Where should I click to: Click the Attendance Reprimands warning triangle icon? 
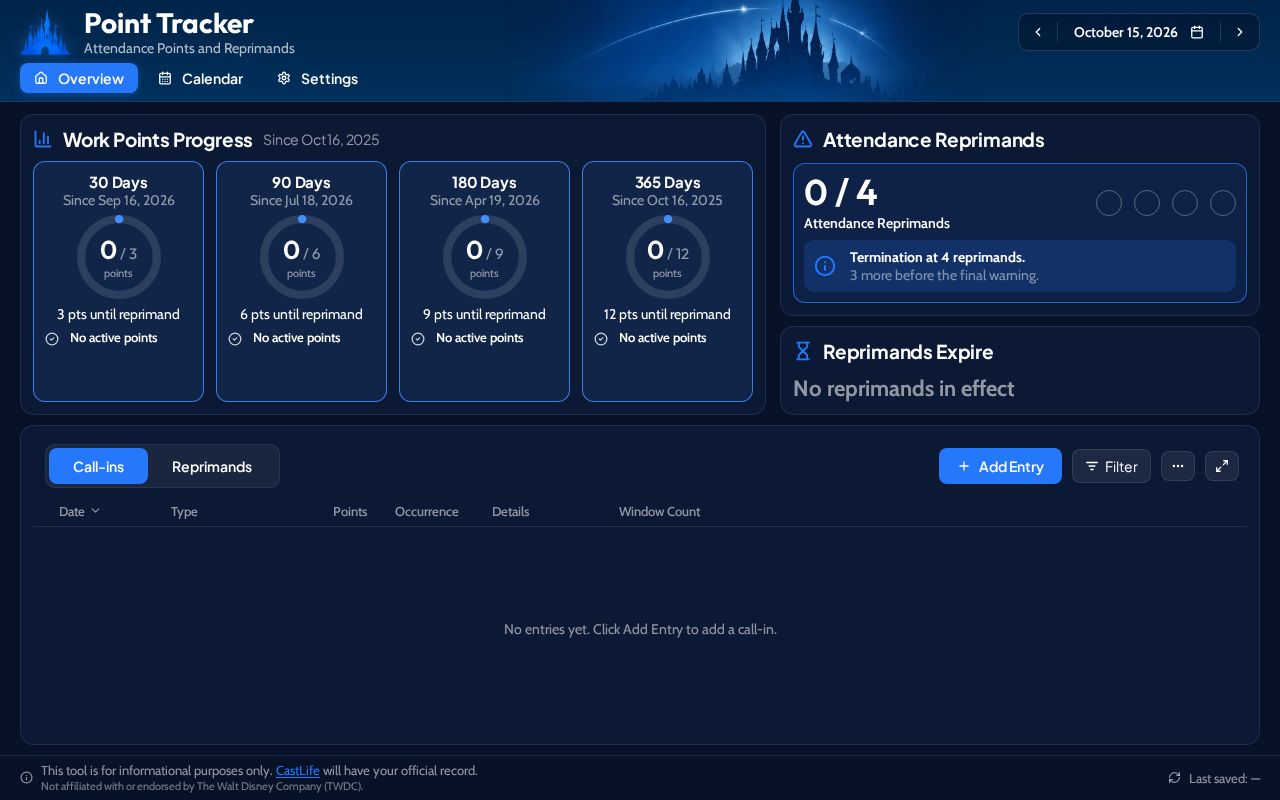pos(802,139)
